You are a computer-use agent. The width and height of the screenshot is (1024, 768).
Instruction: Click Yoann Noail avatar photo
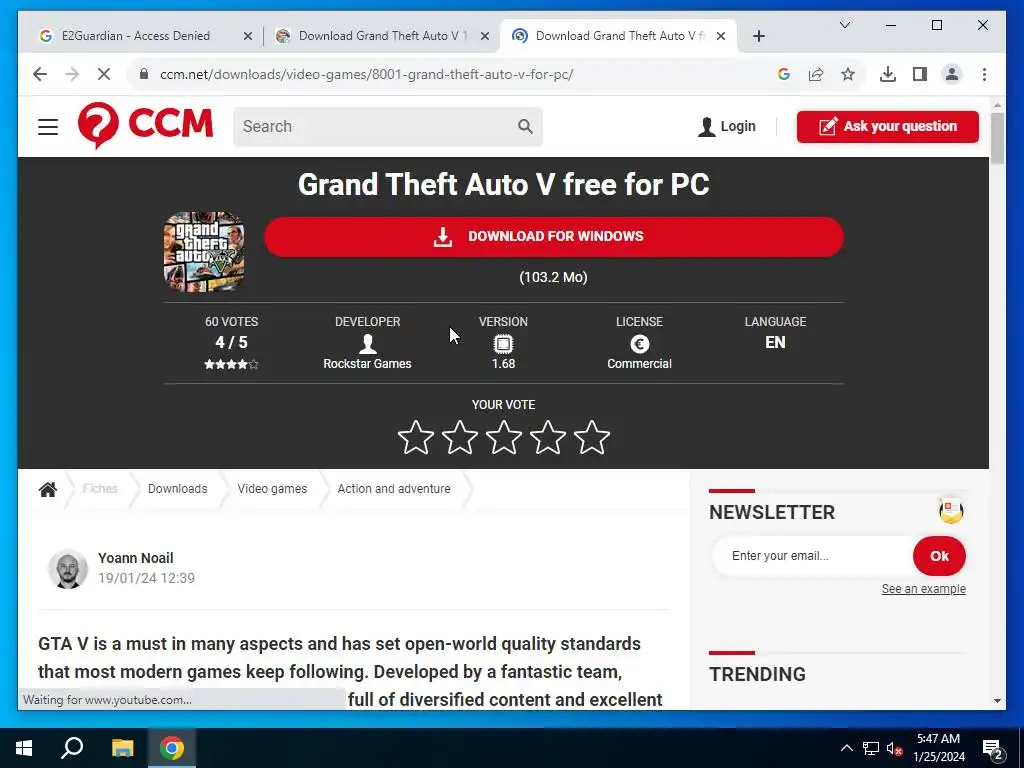68,569
